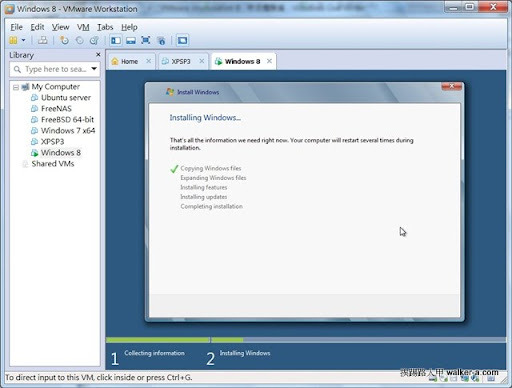Toggle the console view toolbar button
Screen dimensions: 512x388
182,41
